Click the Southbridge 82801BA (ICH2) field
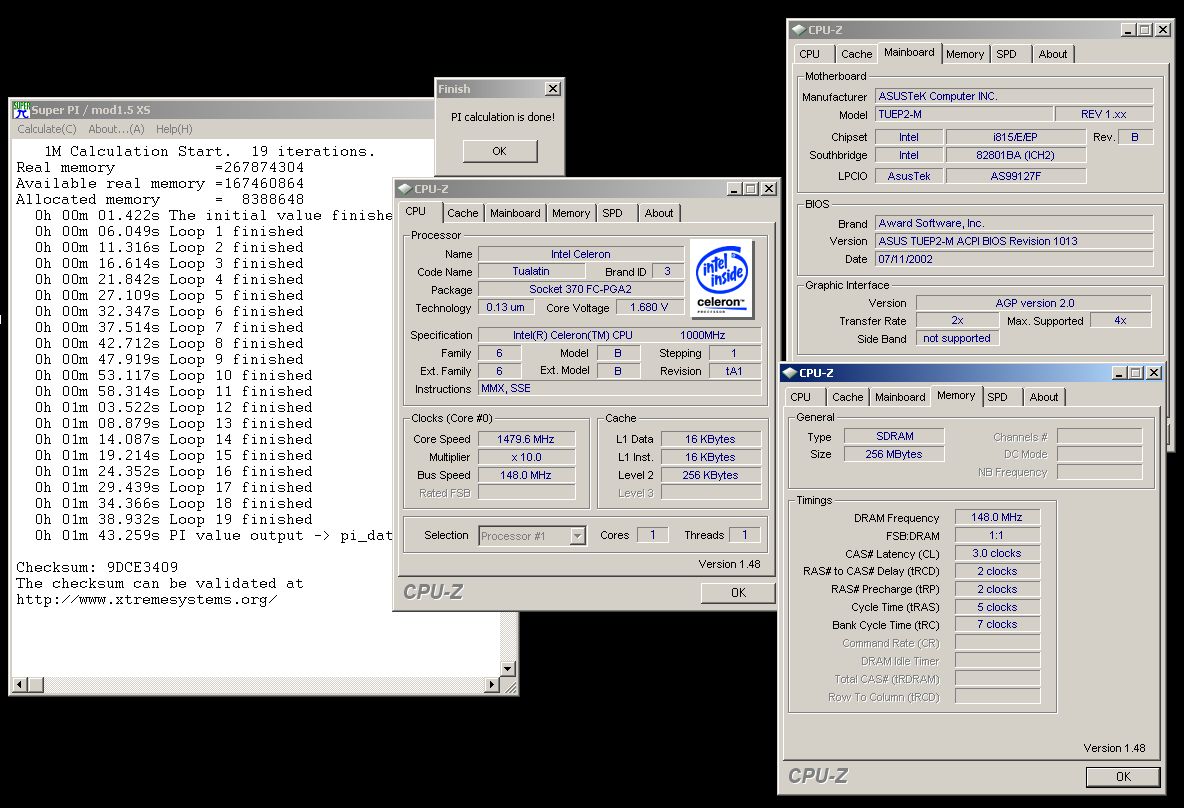1184x808 pixels. point(1016,156)
